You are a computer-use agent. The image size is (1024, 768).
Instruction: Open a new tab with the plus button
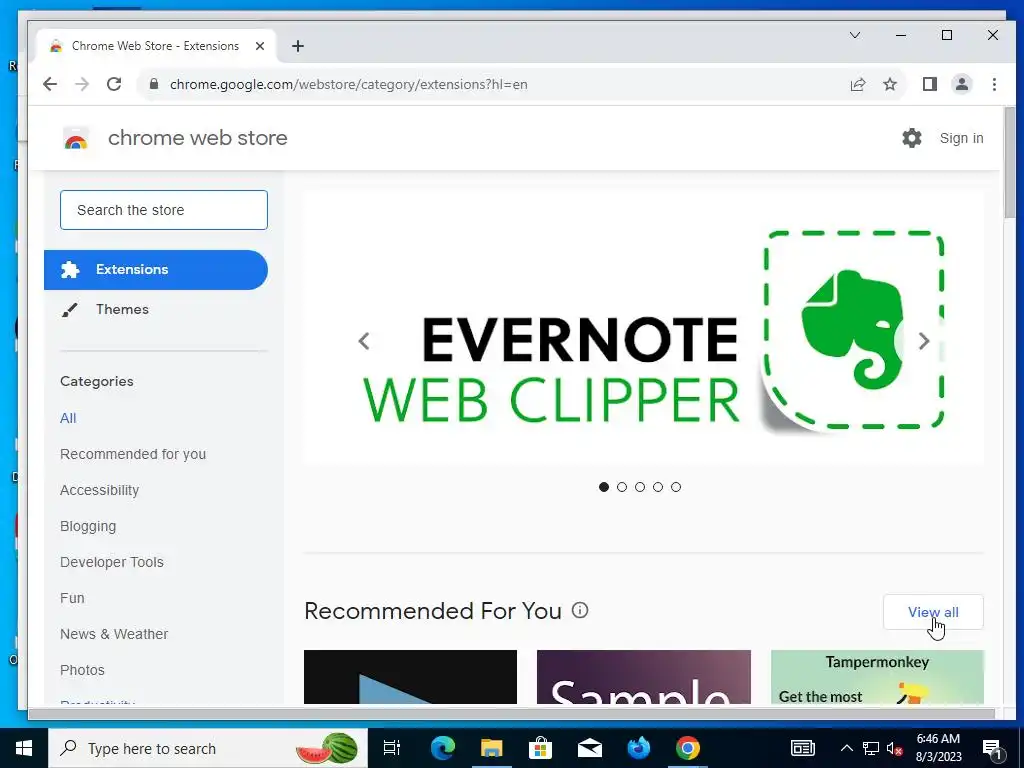click(x=298, y=46)
